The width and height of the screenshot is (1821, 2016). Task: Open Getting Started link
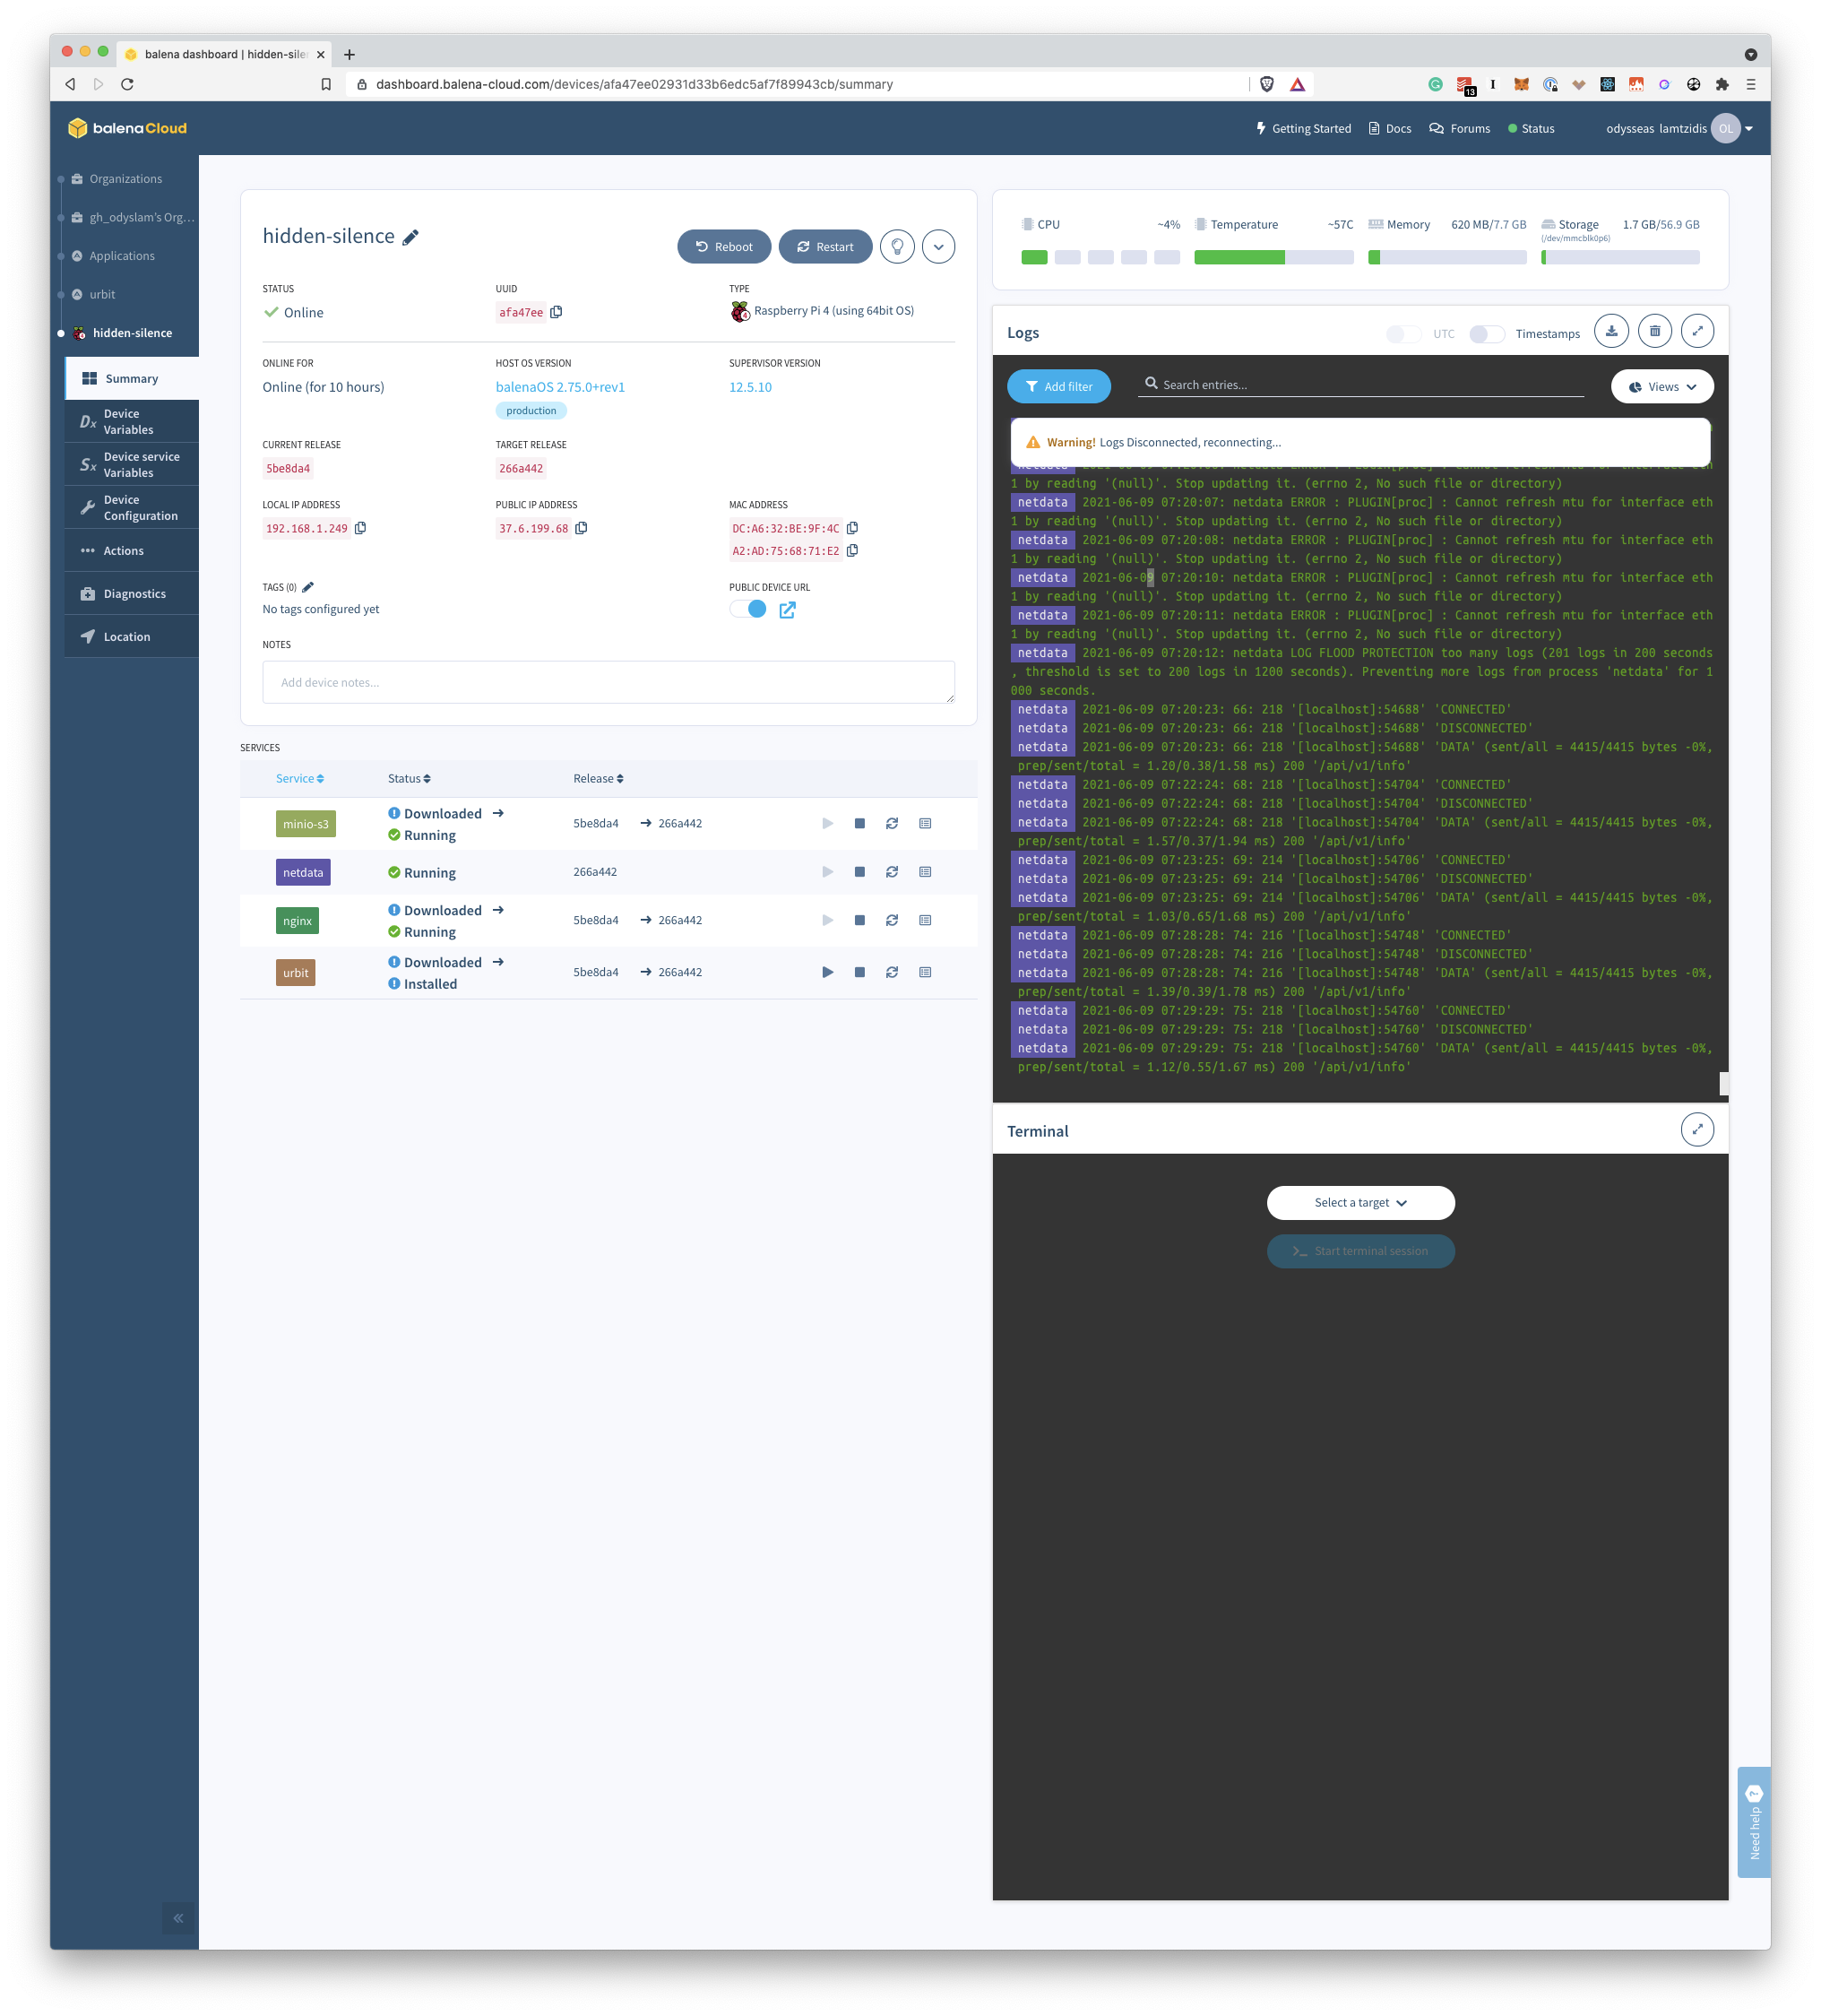coord(1303,129)
